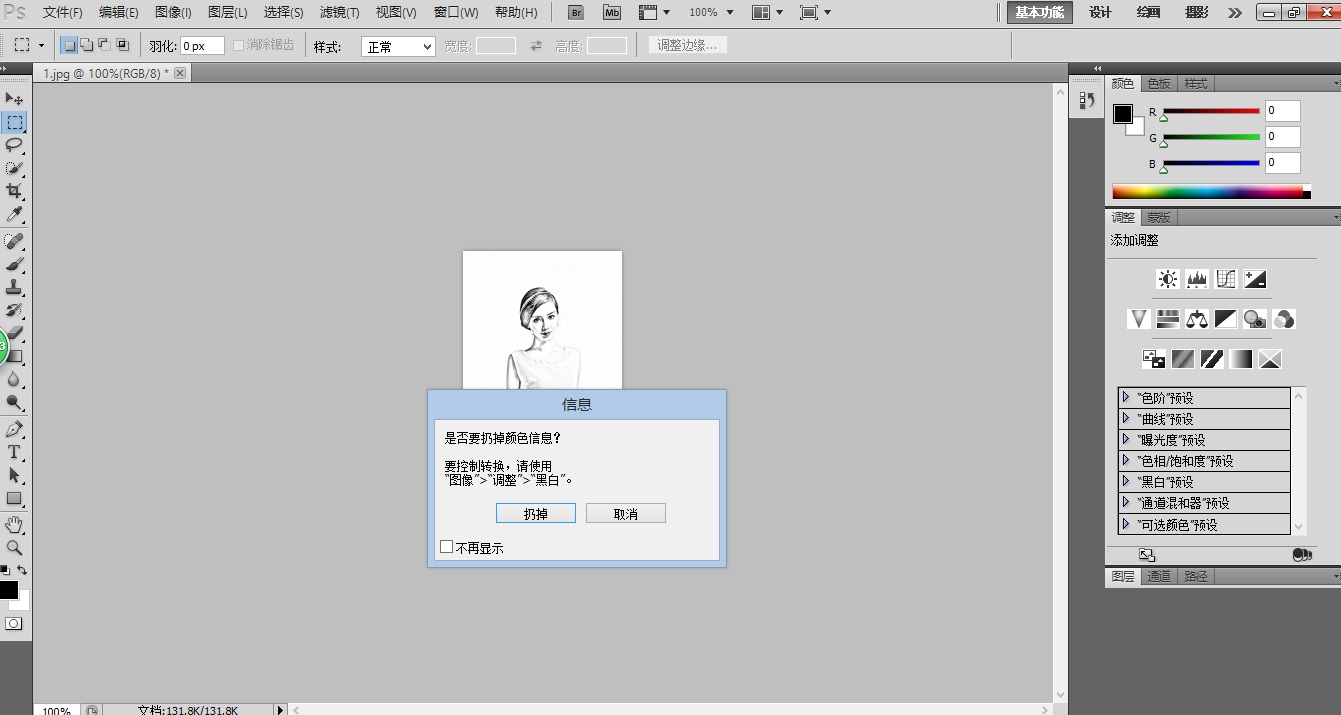
Task: Select the Lasso tool
Action: tap(14, 145)
